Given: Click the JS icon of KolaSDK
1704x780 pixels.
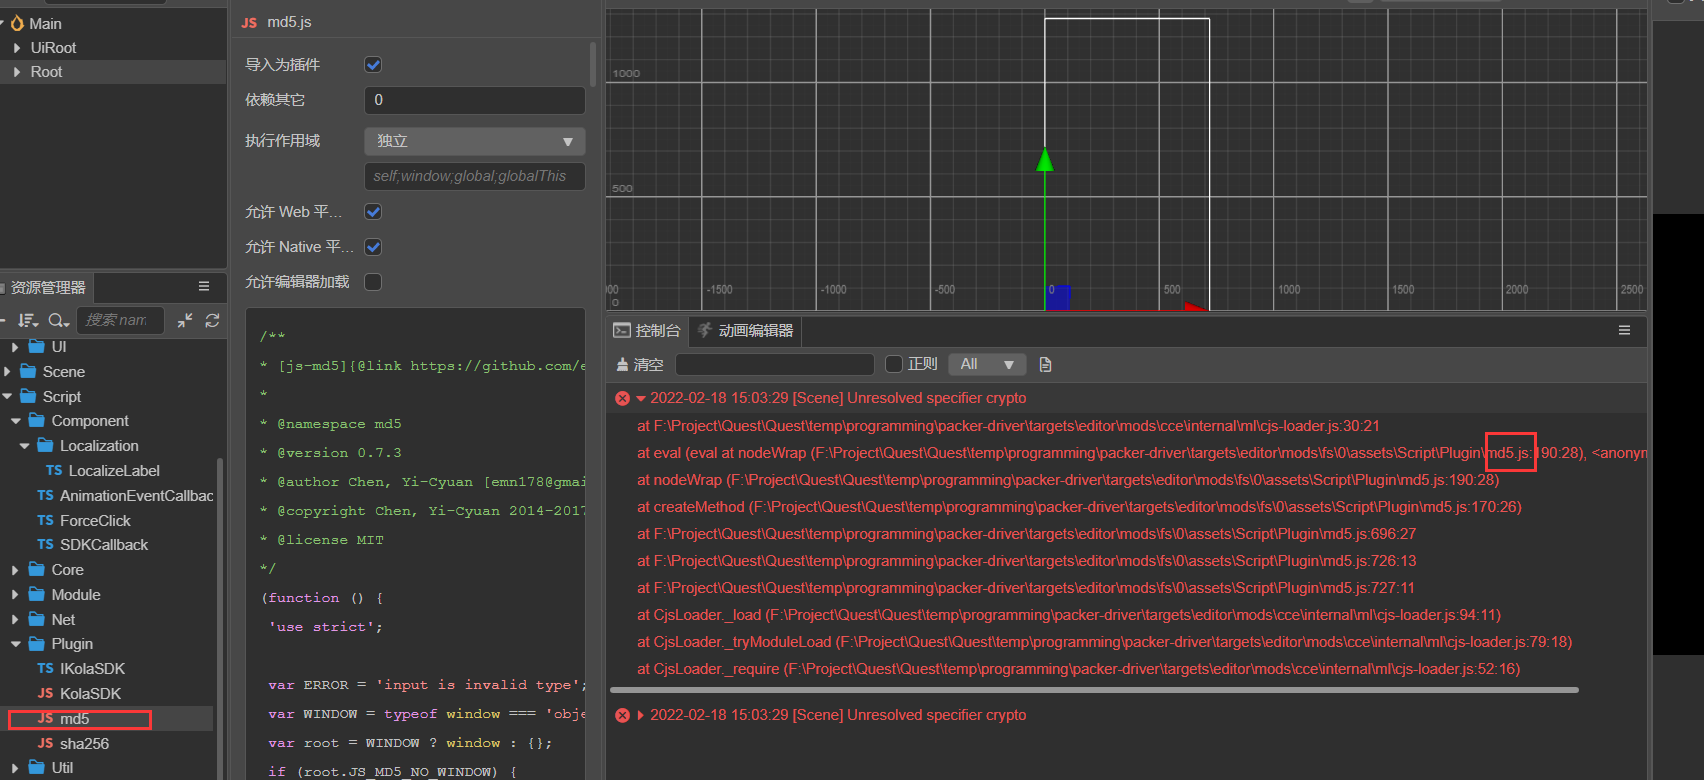Looking at the screenshot, I should point(45,693).
